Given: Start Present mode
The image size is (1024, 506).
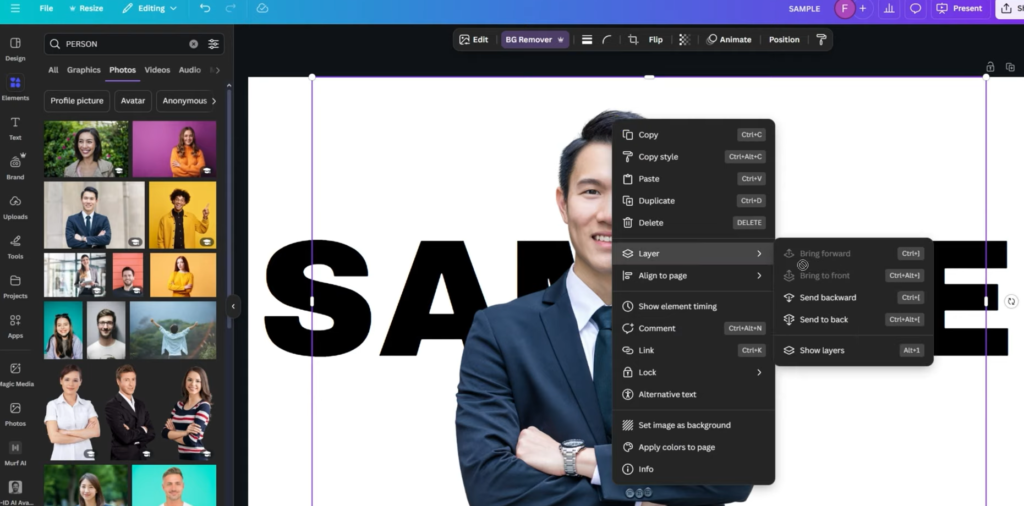Looking at the screenshot, I should tap(959, 8).
